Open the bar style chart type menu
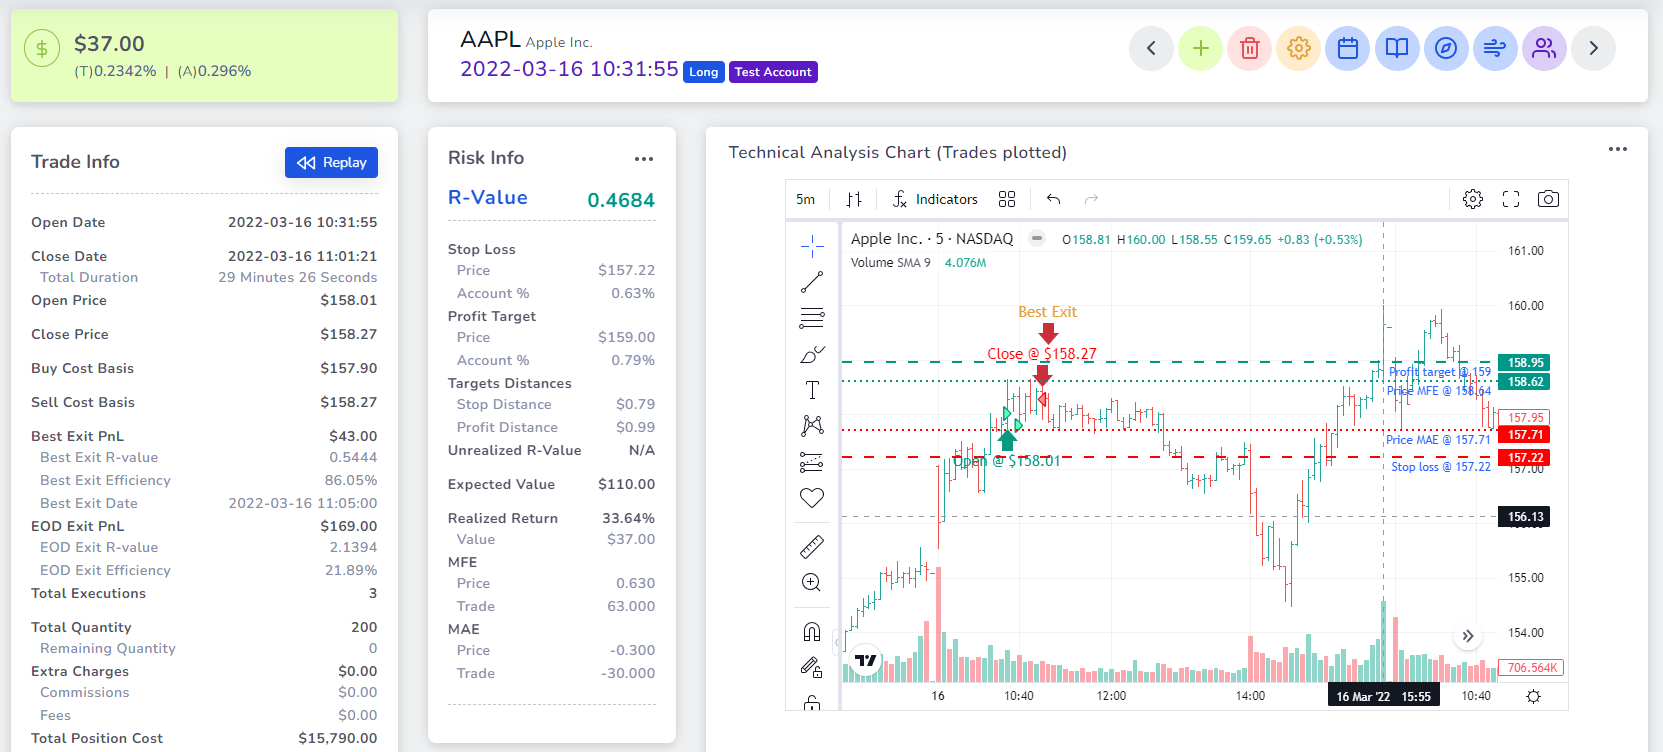The height and width of the screenshot is (752, 1663). click(x=854, y=199)
